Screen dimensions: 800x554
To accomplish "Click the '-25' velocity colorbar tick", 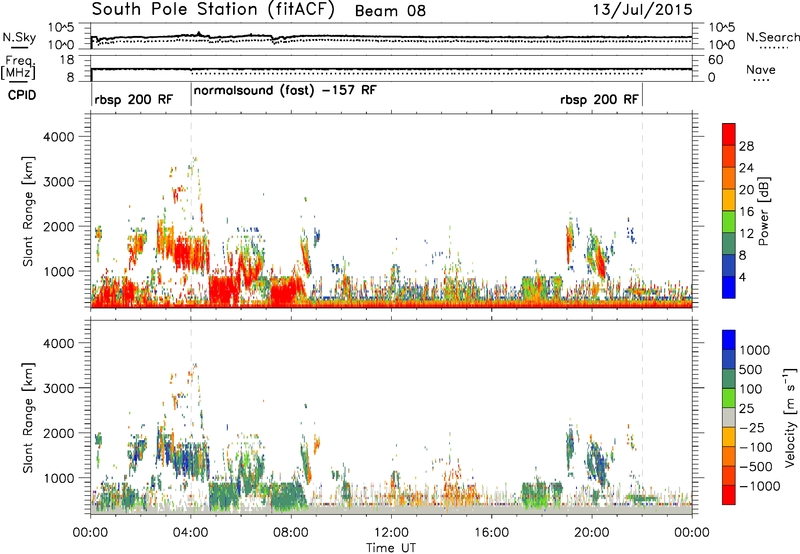I will tap(752, 427).
